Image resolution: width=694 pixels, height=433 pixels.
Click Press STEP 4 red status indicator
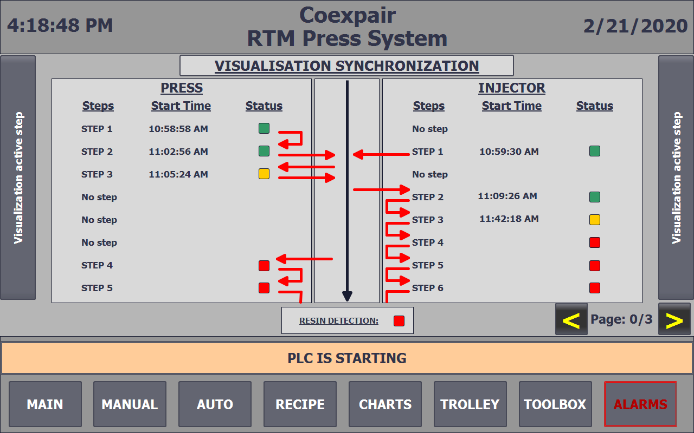point(264,265)
